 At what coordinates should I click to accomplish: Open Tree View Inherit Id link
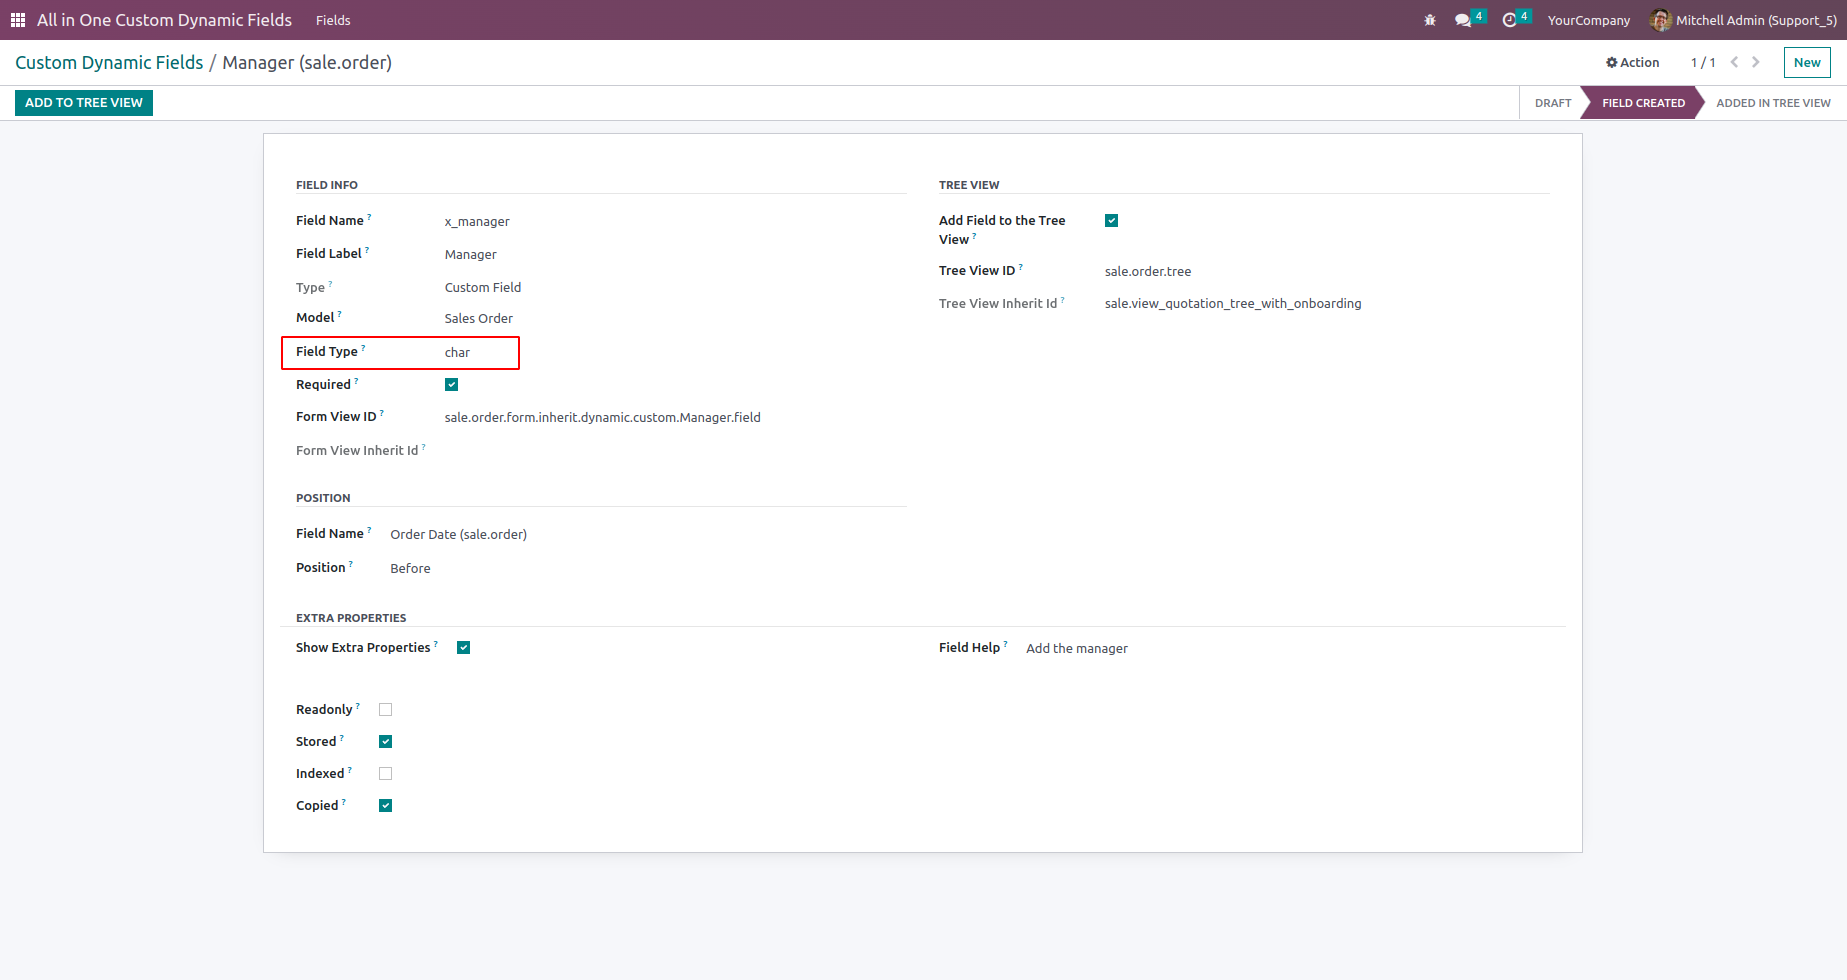coord(1233,304)
